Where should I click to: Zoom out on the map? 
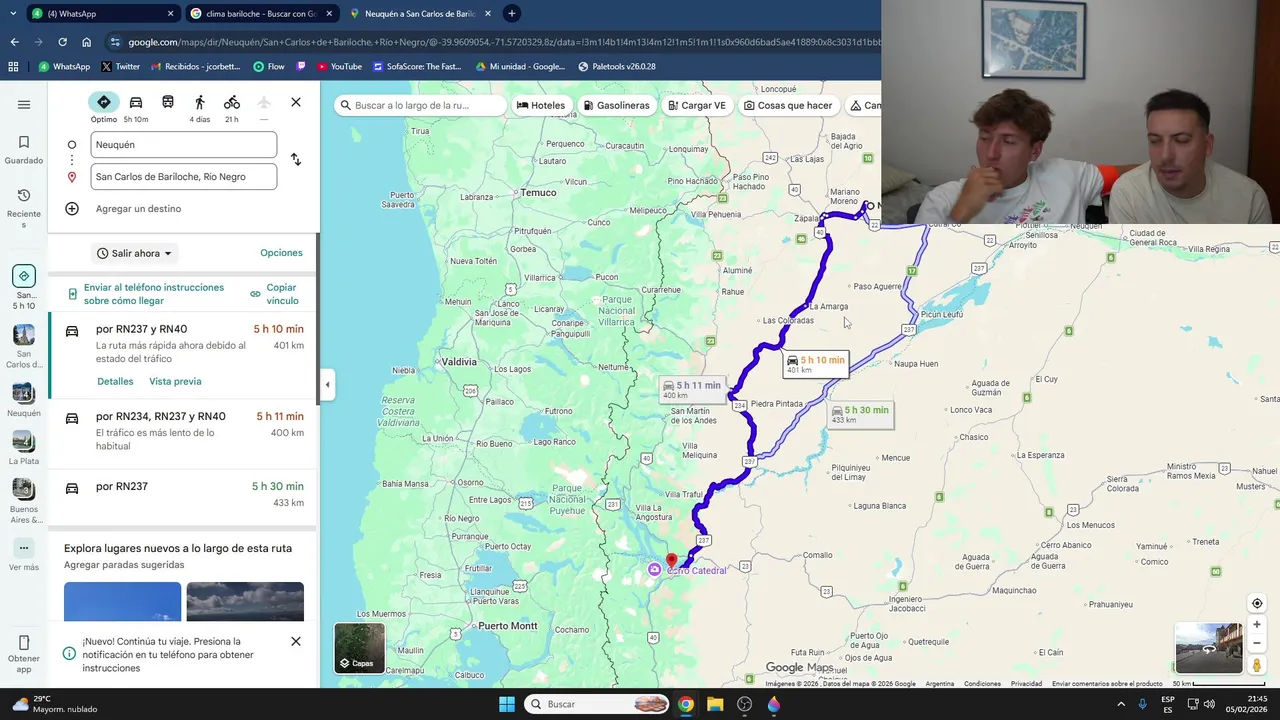(x=1257, y=643)
